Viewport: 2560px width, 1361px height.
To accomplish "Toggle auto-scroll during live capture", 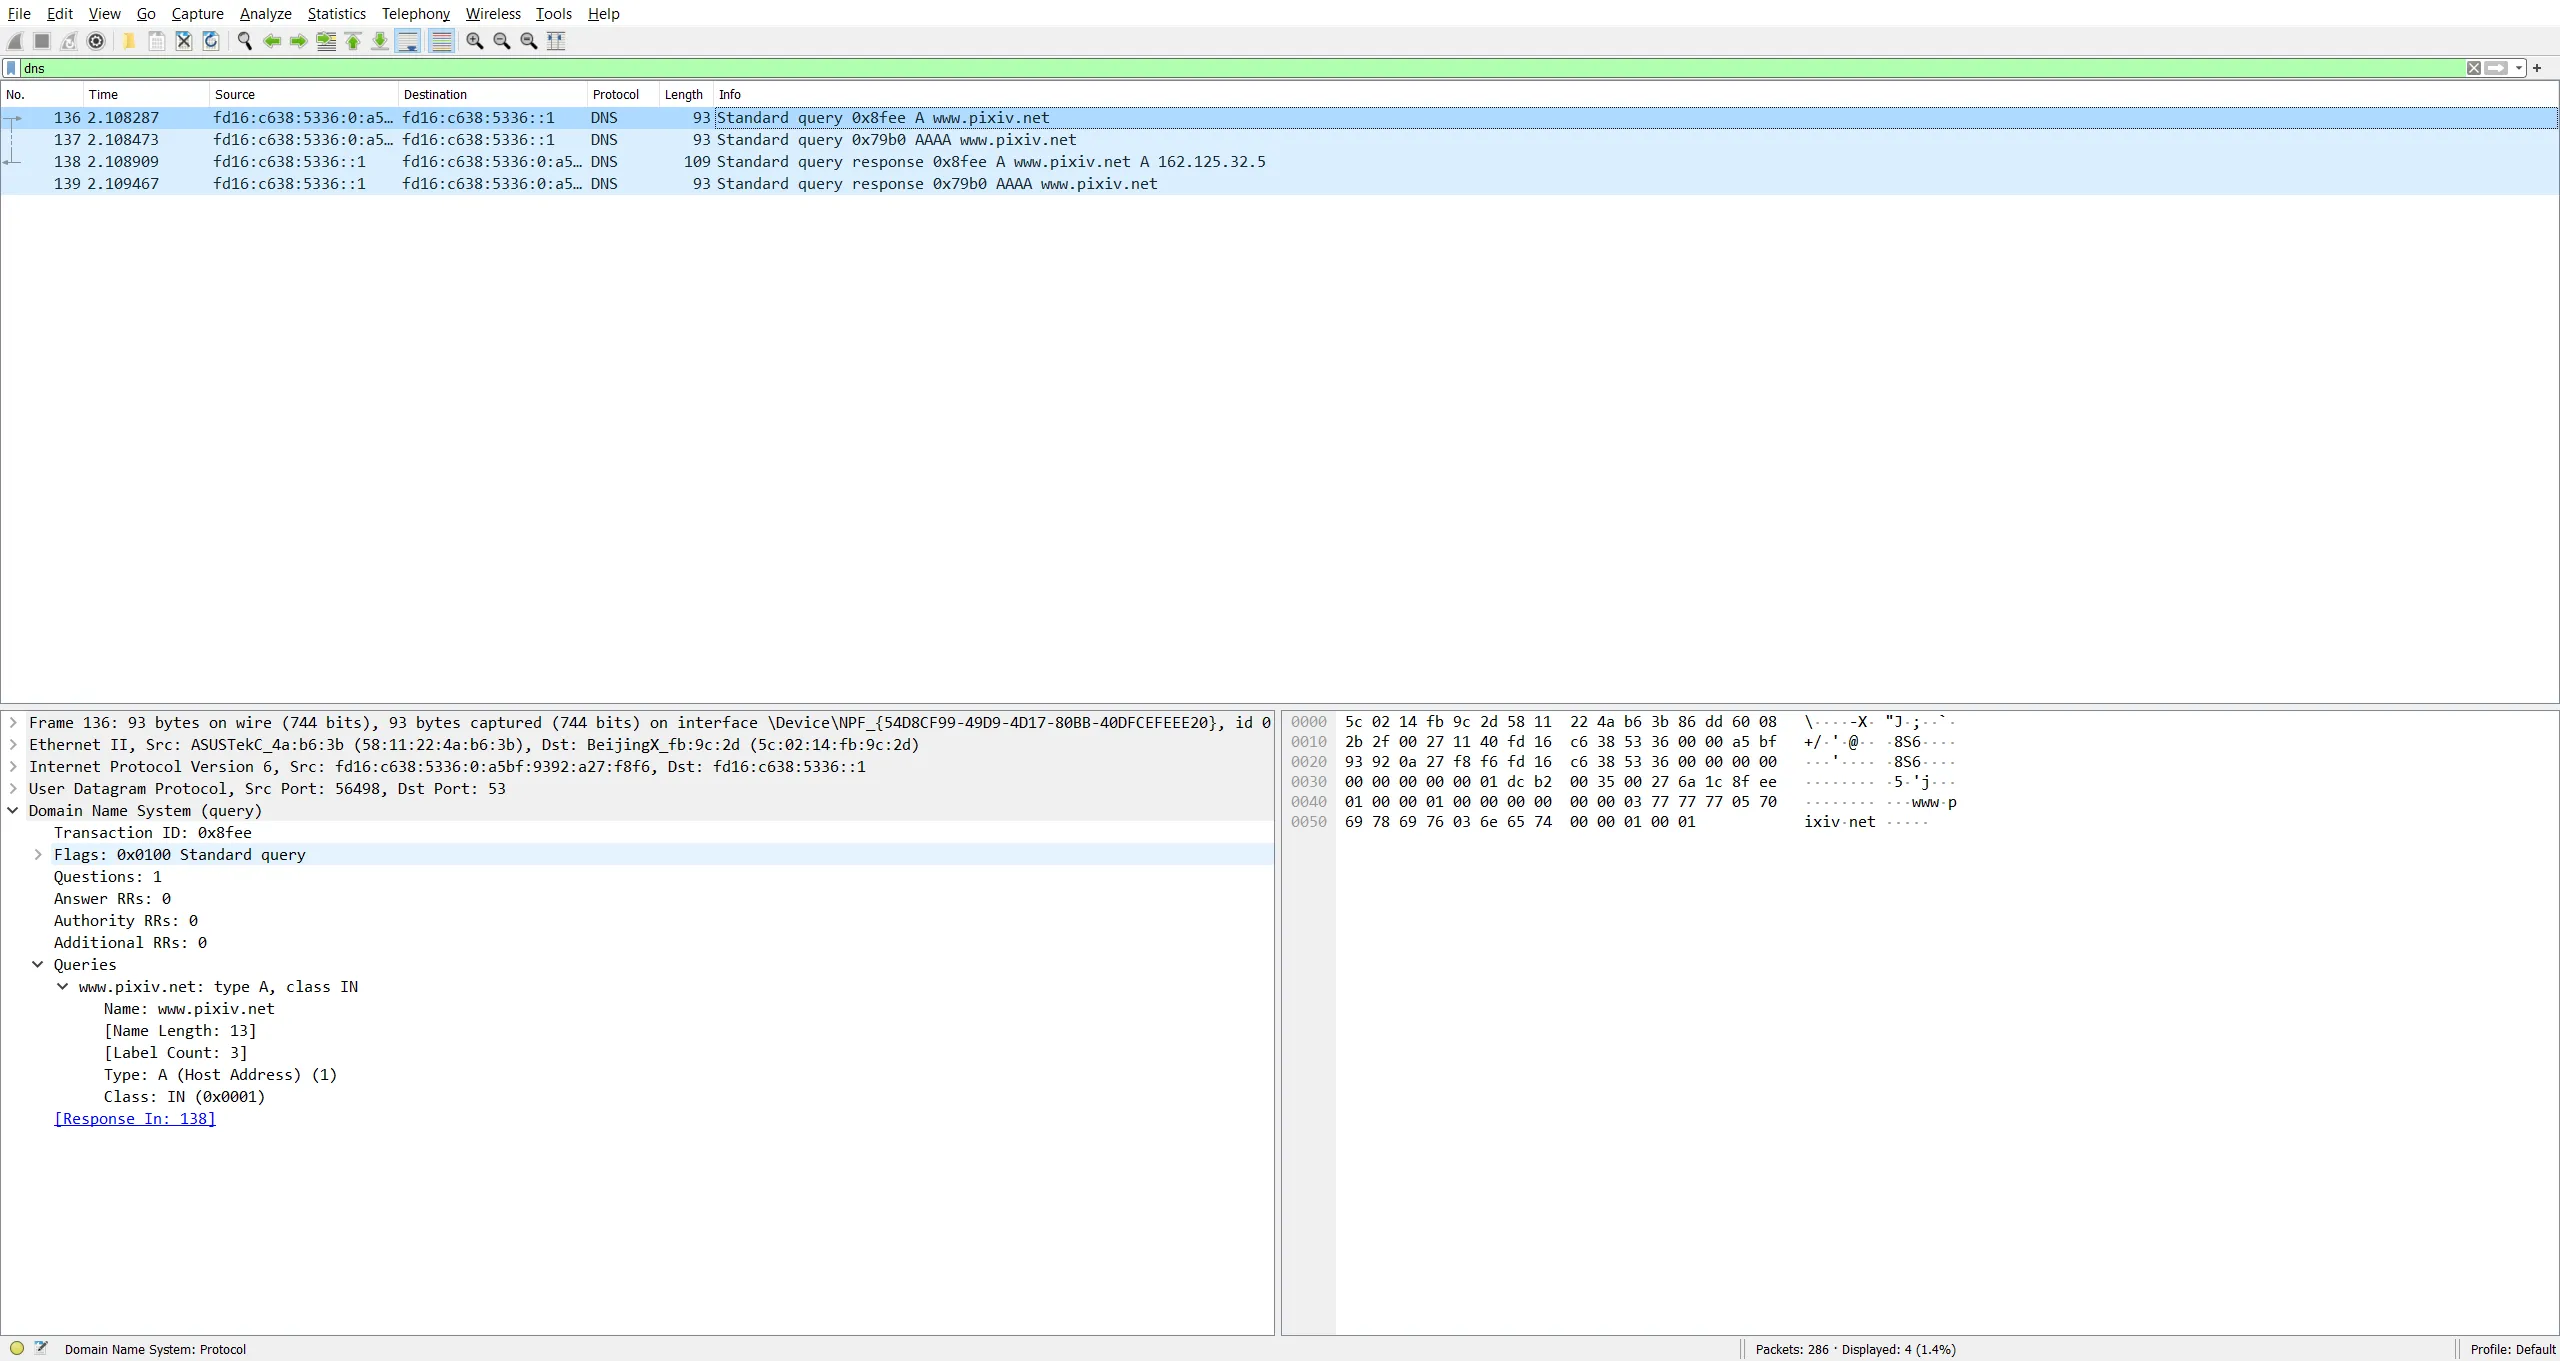I will 408,41.
